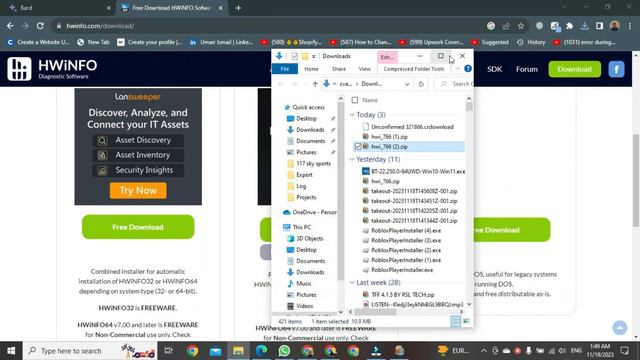Open a new Chrome tab
Image resolution: width=640 pixels, height=360 pixels.
pos(238,8)
